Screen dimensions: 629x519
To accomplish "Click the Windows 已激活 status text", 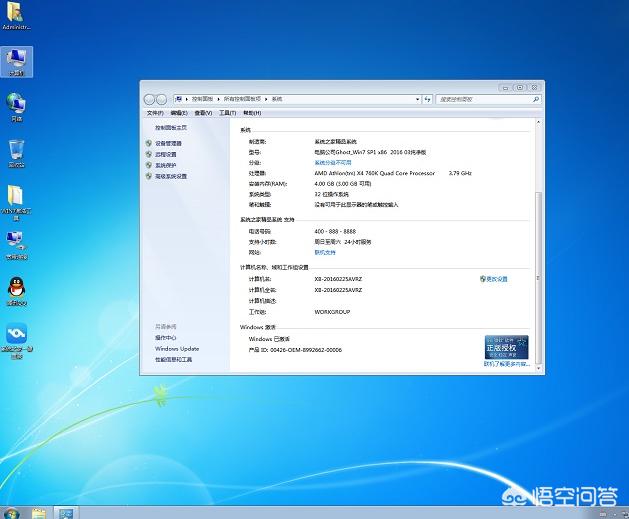I will 269,339.
